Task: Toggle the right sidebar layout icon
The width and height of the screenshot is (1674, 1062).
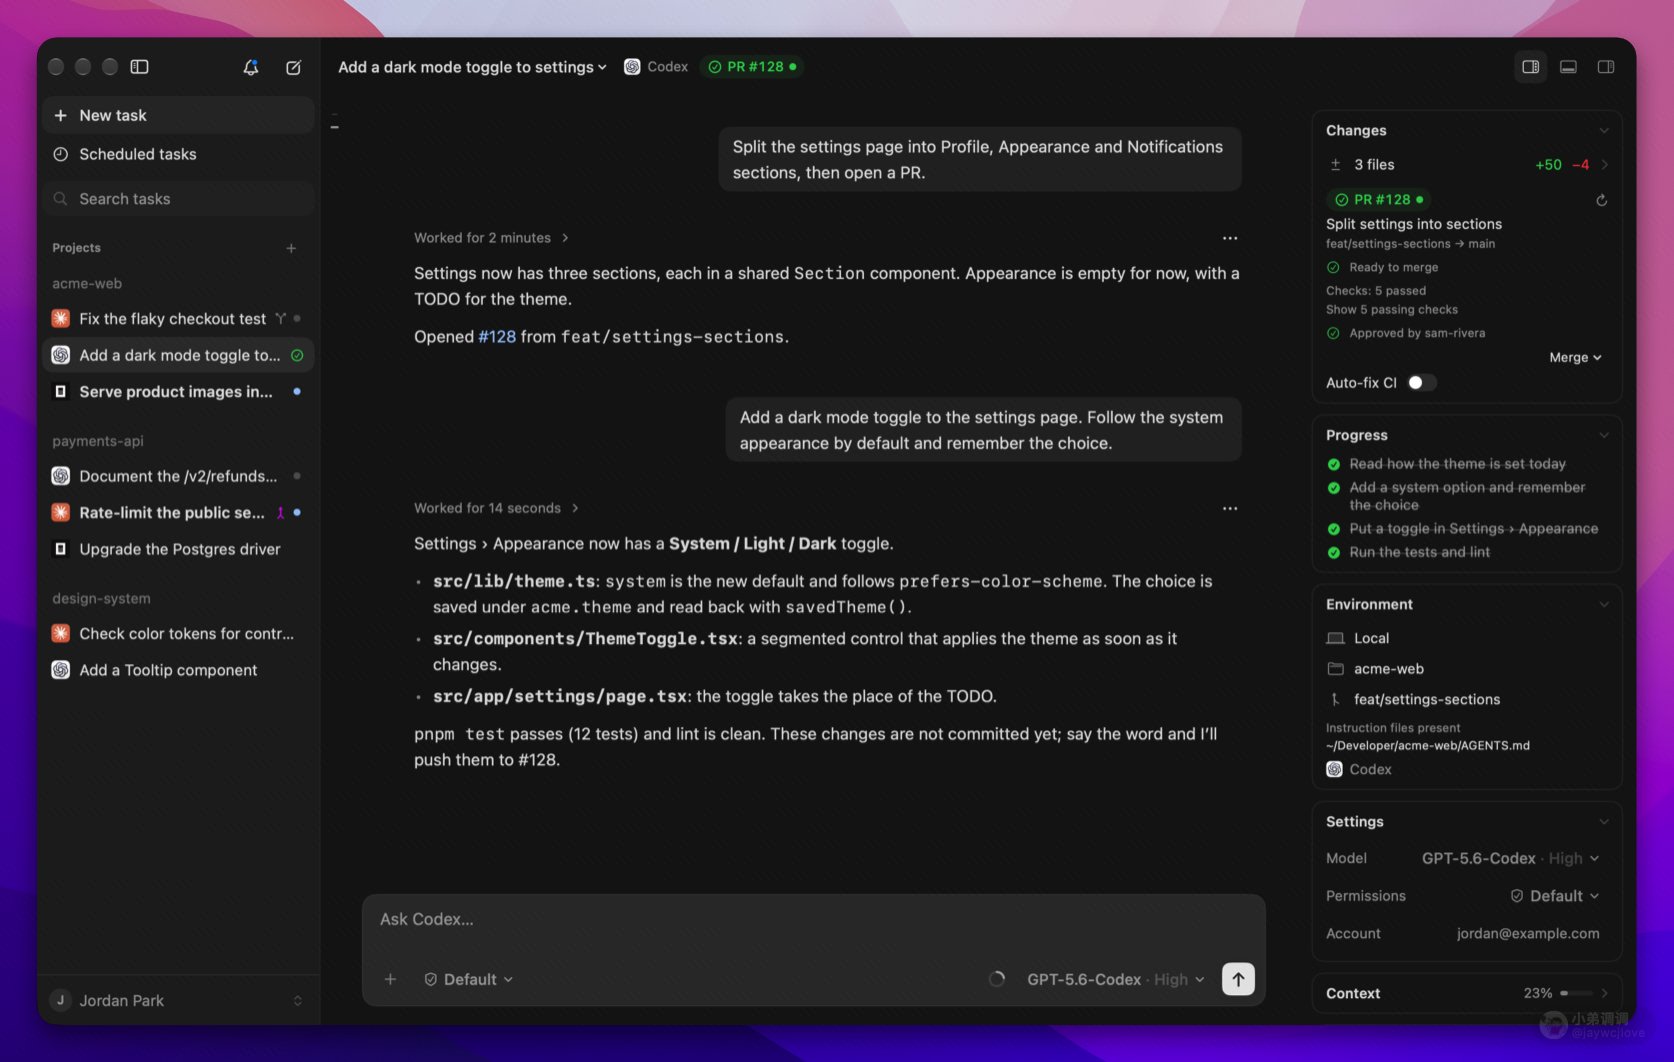Action: [x=1606, y=67]
